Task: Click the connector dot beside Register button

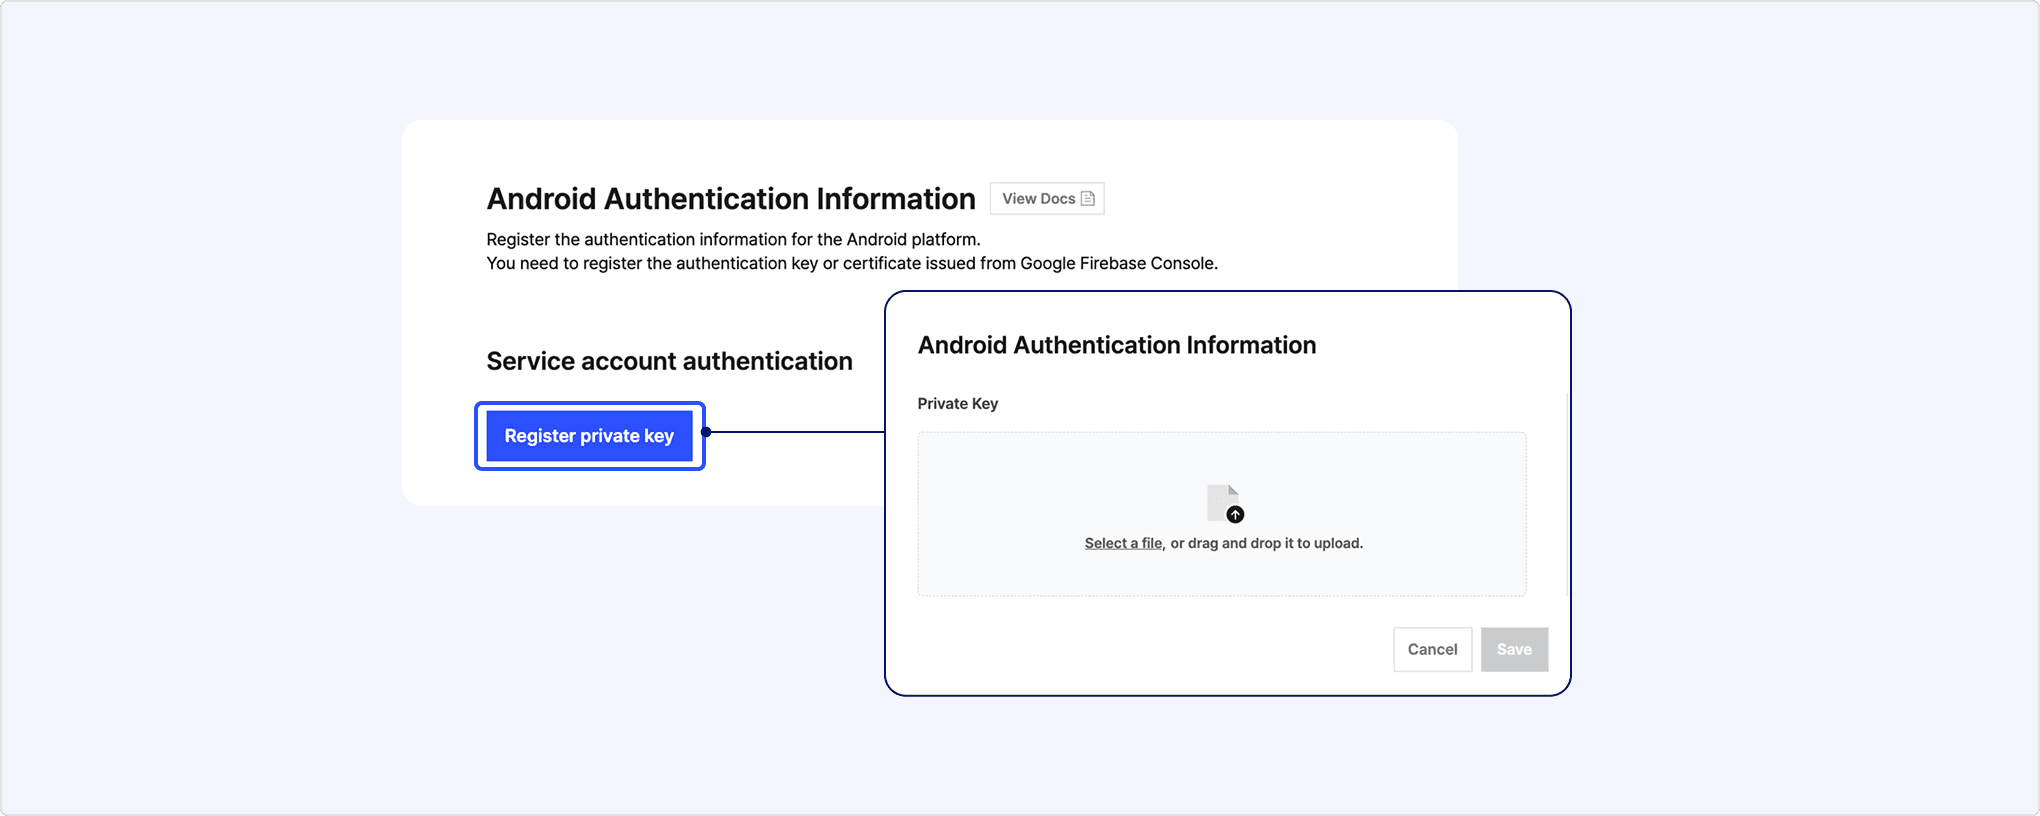Action: (706, 432)
